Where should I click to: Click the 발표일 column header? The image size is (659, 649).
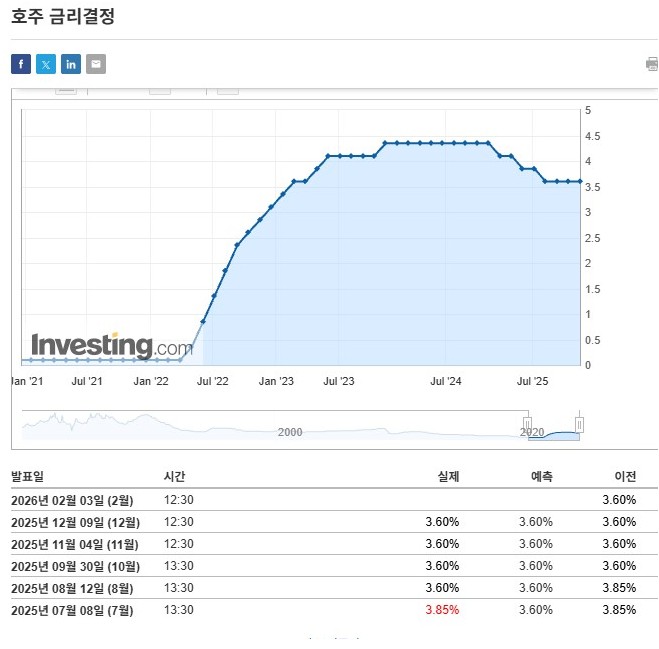click(x=28, y=477)
